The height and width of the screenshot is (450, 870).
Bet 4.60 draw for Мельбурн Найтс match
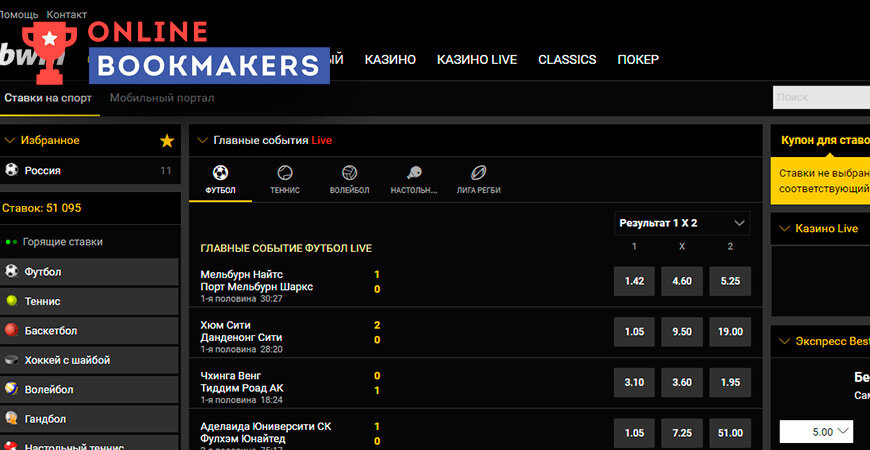[x=682, y=281]
